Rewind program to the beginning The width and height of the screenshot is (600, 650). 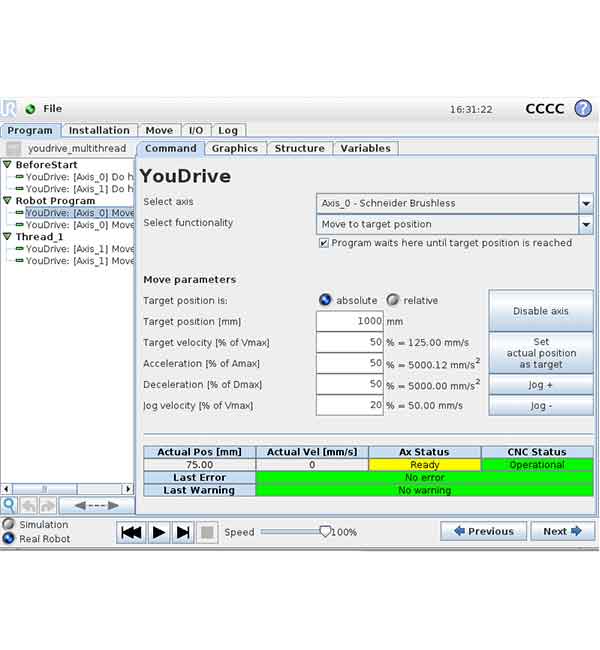click(x=131, y=532)
